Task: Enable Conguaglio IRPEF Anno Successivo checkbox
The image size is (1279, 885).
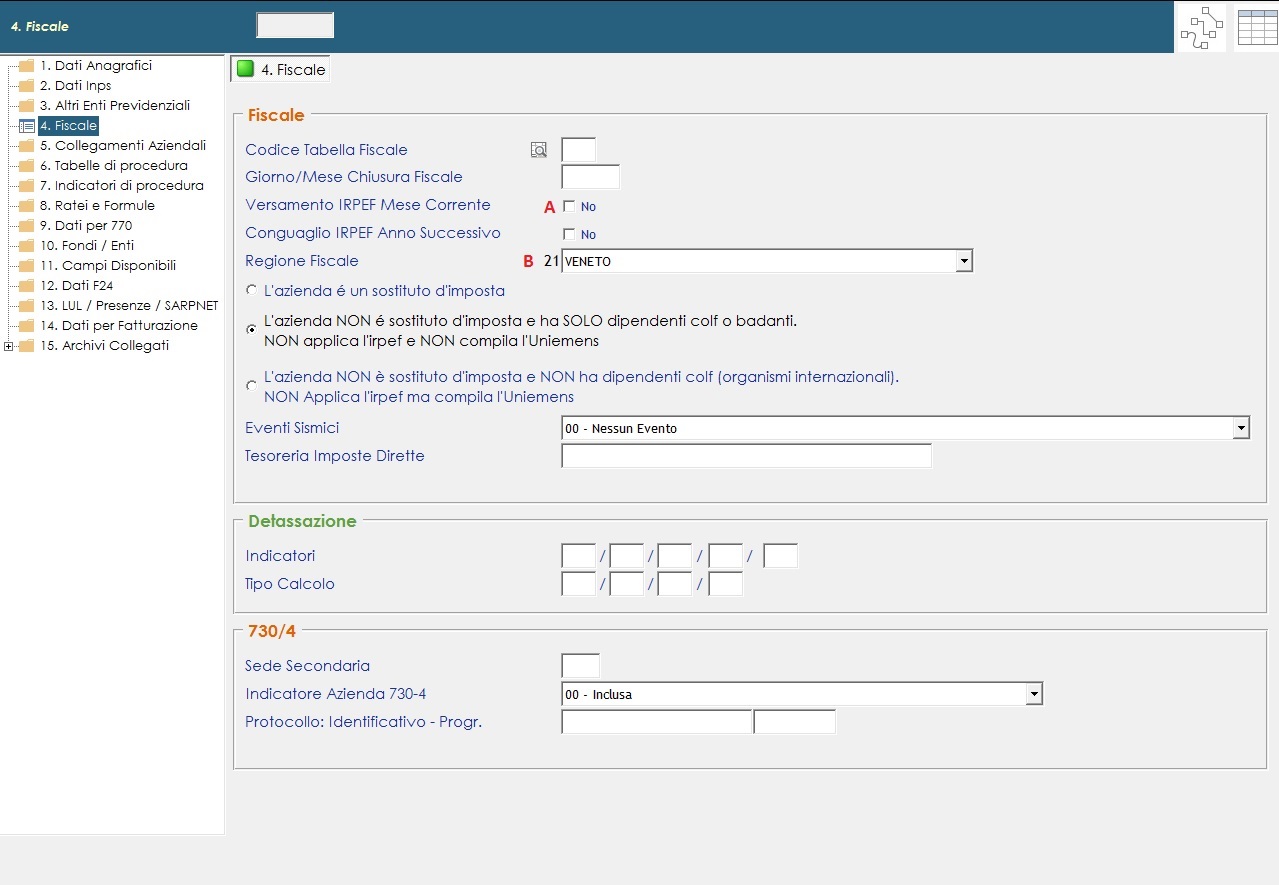Action: [x=569, y=234]
